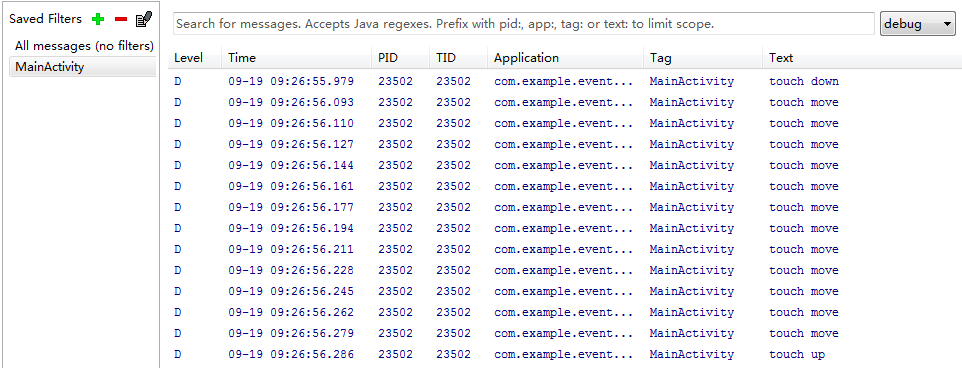Select timestamp 09-19 09:26:56.161

(x=291, y=186)
